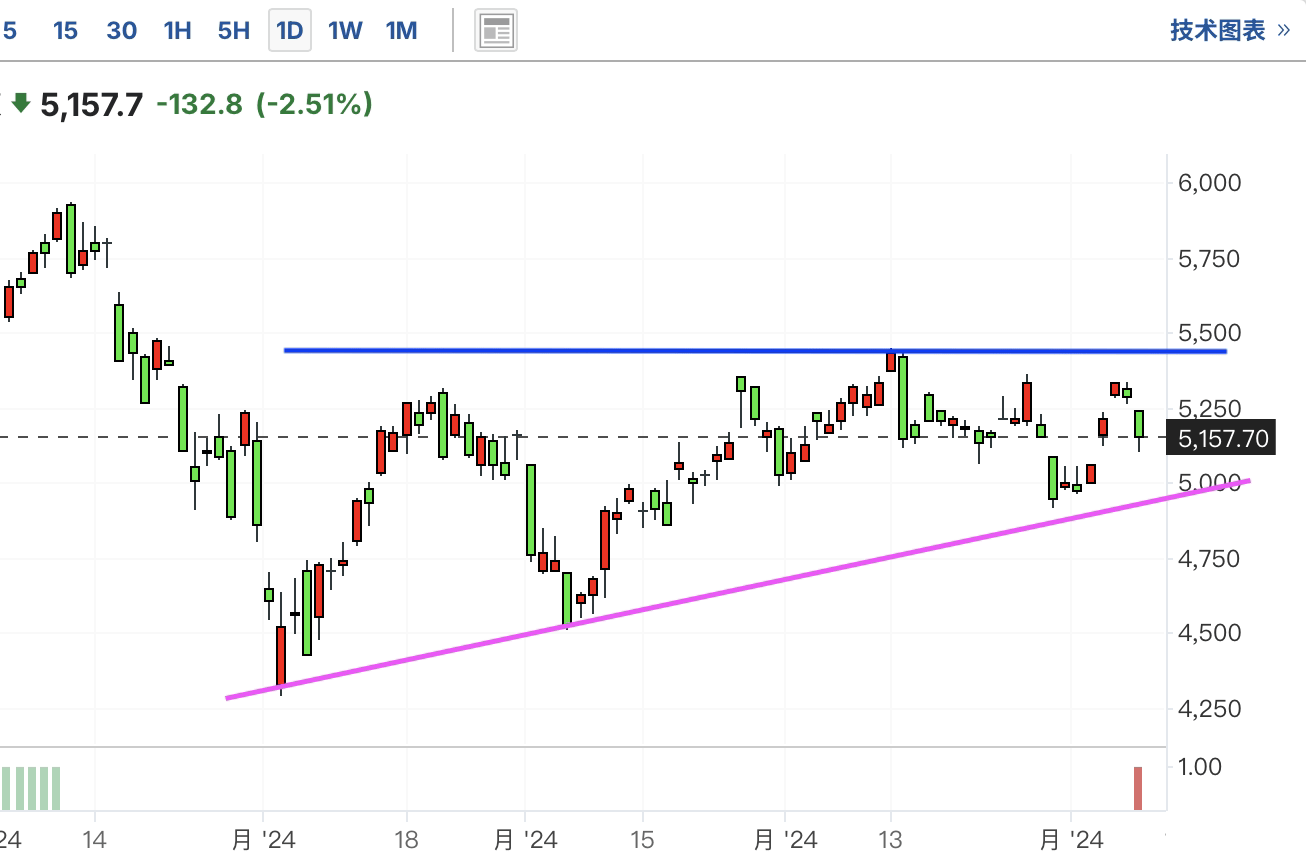Click the 6,000 price axis label
The height and width of the screenshot is (860, 1306).
click(1210, 183)
